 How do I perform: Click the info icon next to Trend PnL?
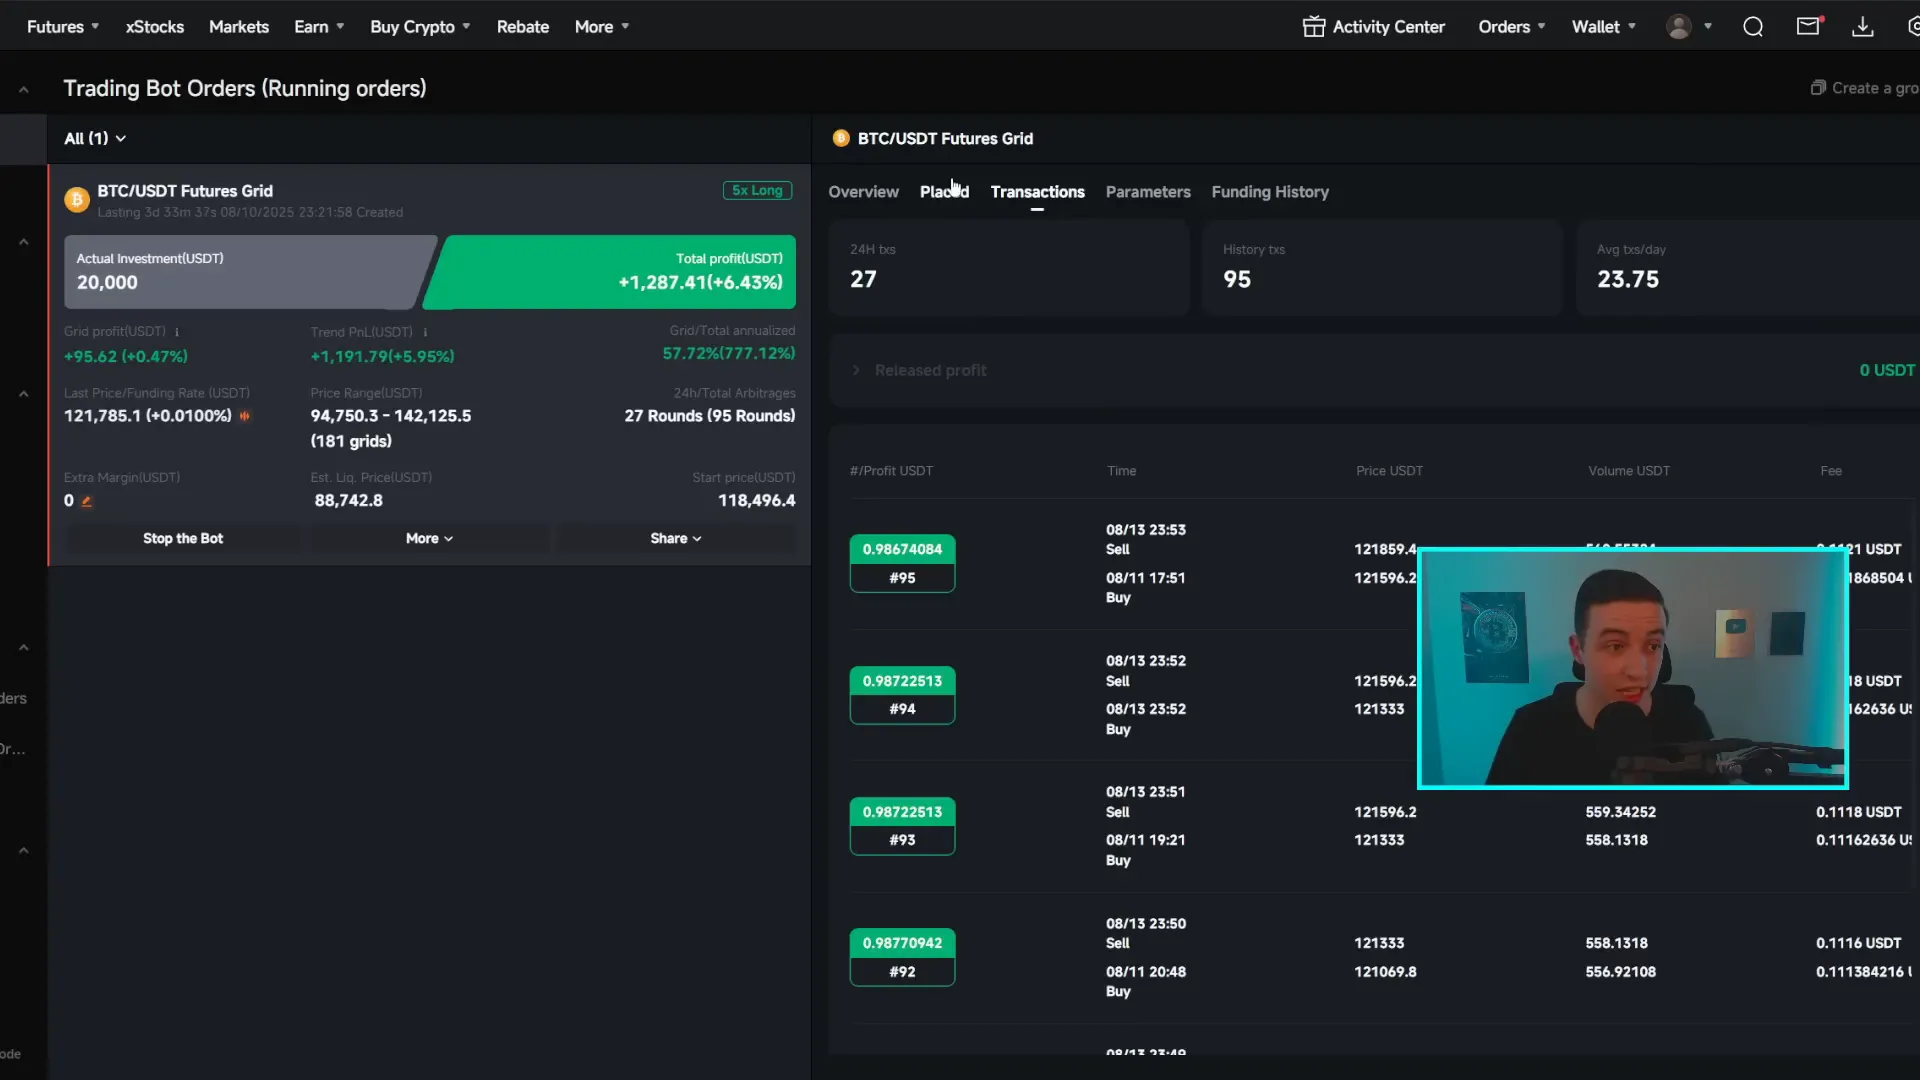[425, 332]
